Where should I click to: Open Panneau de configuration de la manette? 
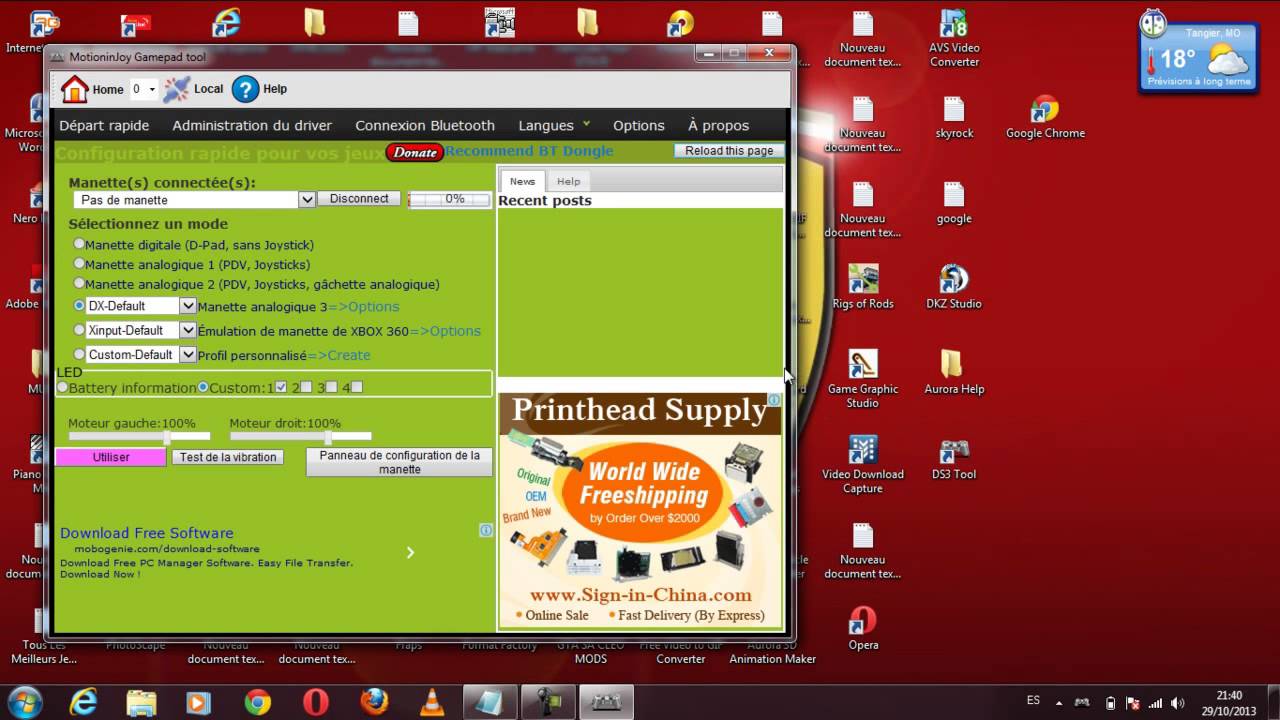pos(400,462)
